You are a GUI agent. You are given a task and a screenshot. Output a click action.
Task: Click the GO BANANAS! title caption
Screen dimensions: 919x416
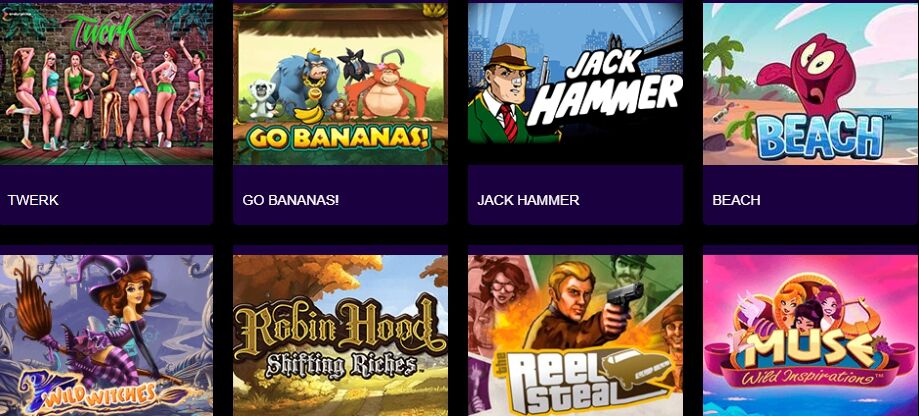[291, 200]
